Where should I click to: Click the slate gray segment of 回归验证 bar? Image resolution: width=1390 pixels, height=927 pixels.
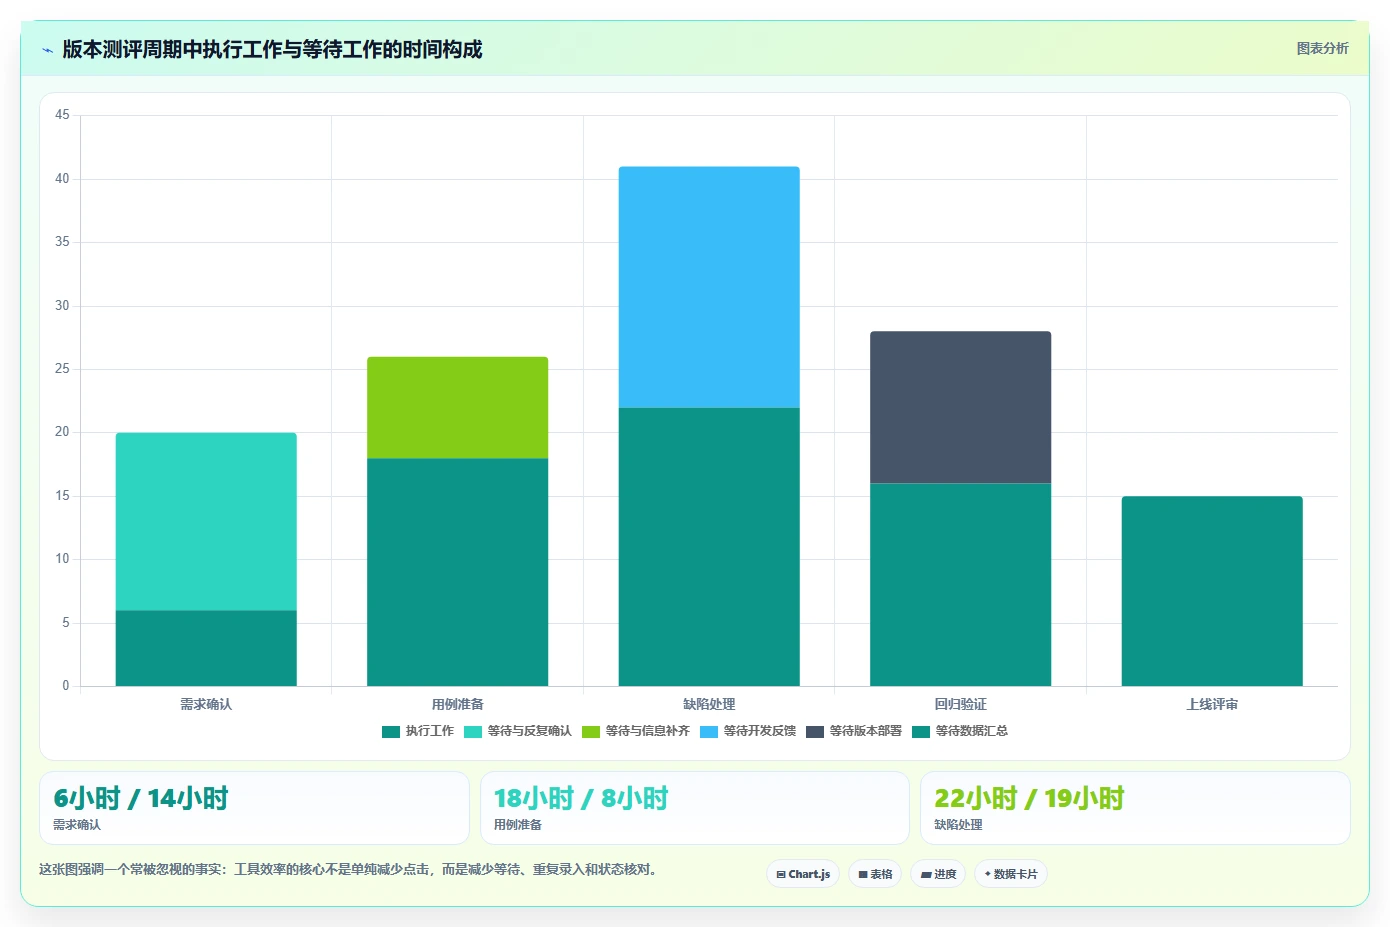[x=960, y=407]
